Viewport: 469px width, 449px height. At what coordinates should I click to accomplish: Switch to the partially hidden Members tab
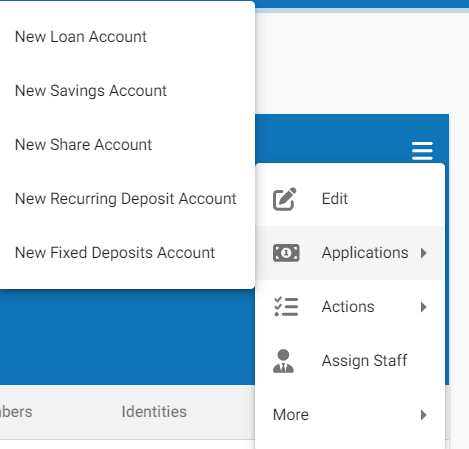[x=16, y=412]
